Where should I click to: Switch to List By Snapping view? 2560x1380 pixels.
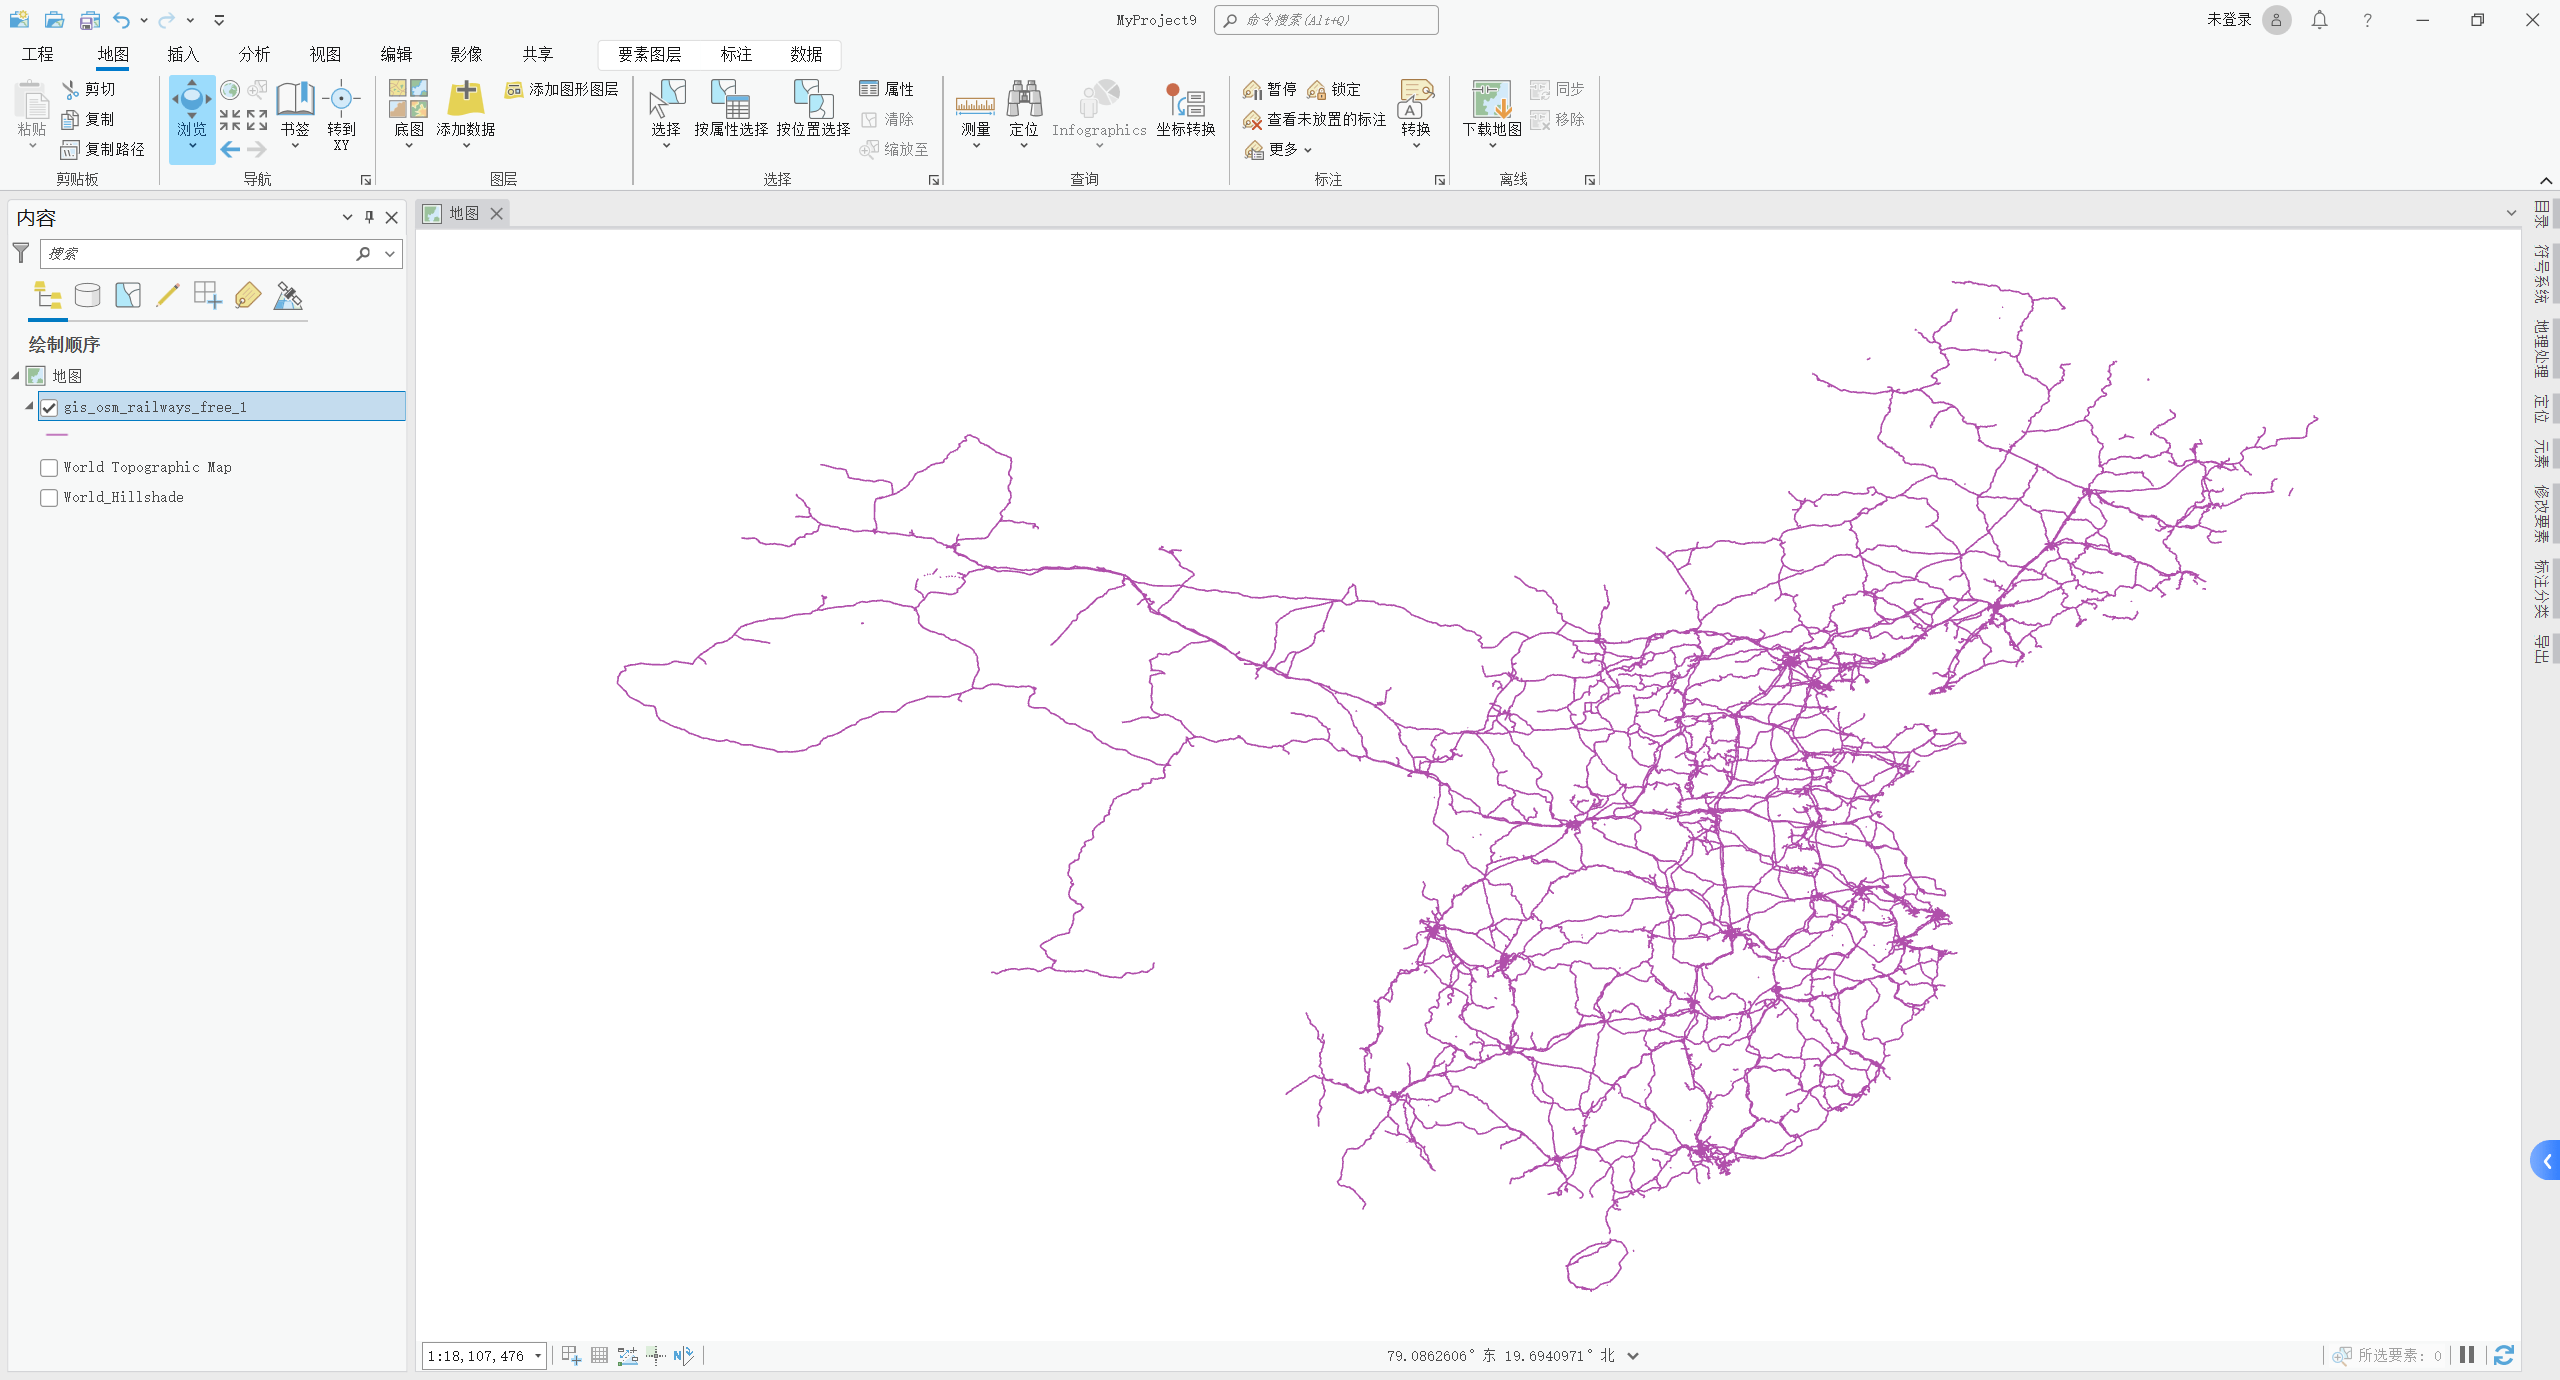pyautogui.click(x=208, y=295)
